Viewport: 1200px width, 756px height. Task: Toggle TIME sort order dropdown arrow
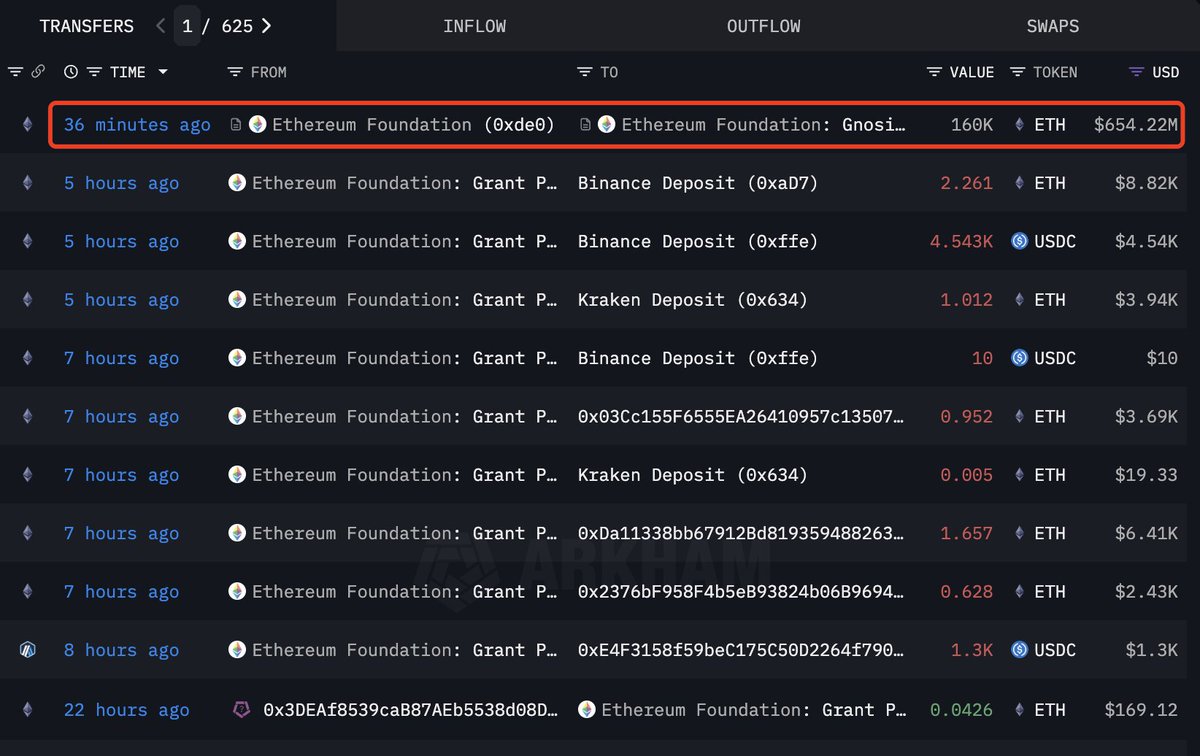point(163,72)
